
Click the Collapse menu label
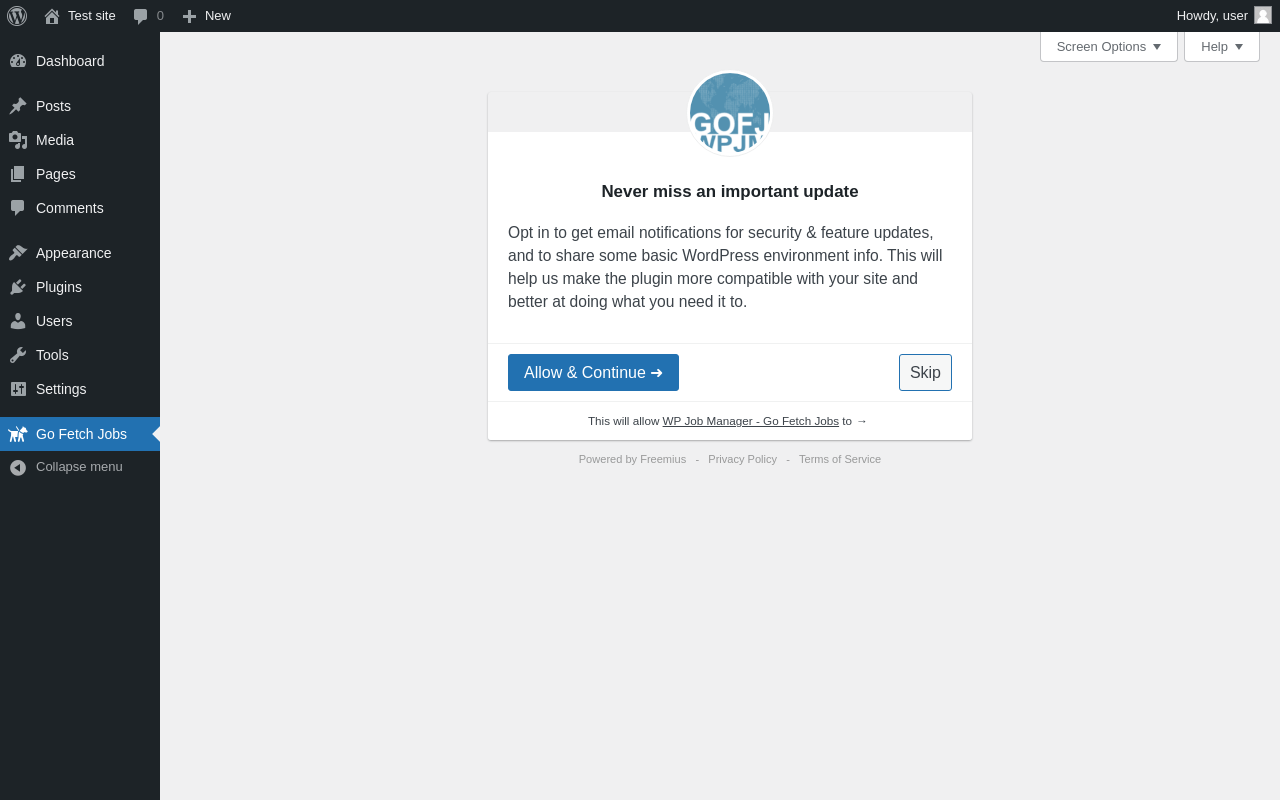pos(79,467)
